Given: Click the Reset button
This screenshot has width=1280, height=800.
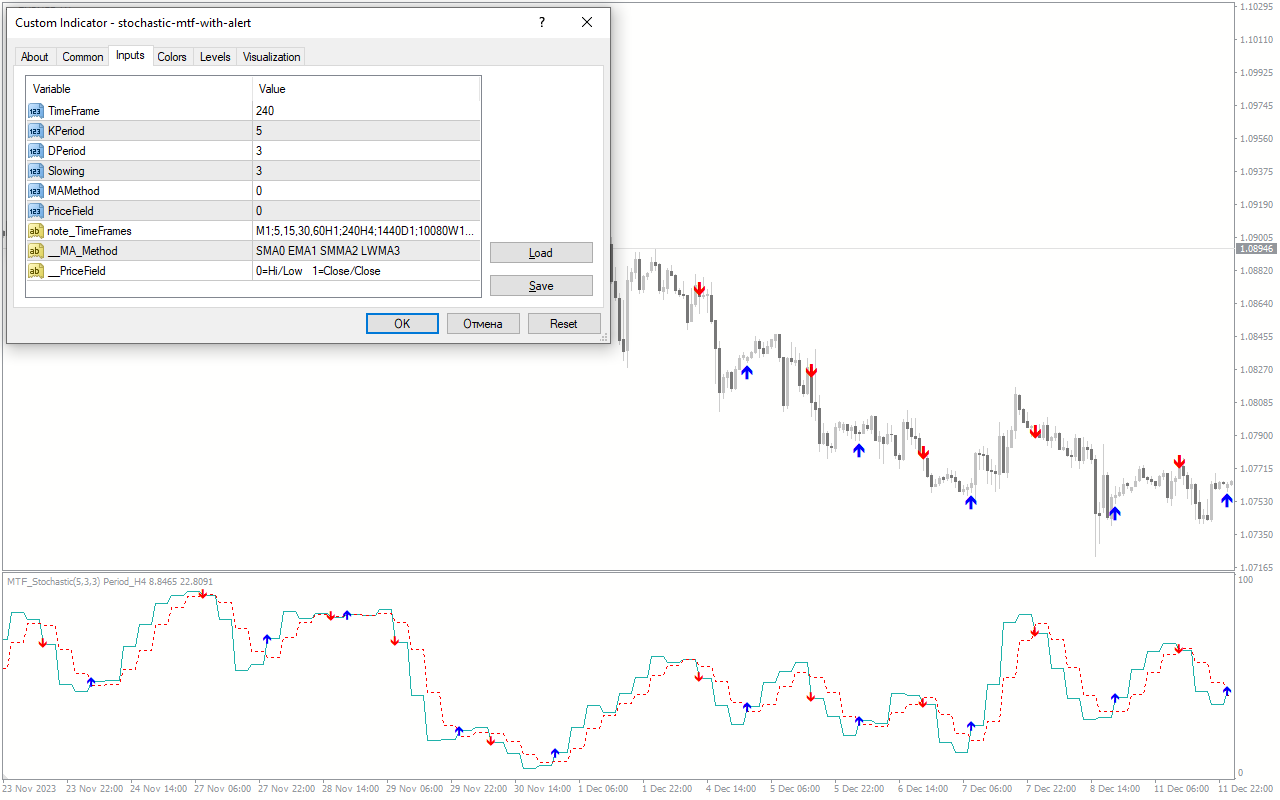Looking at the screenshot, I should coord(564,324).
